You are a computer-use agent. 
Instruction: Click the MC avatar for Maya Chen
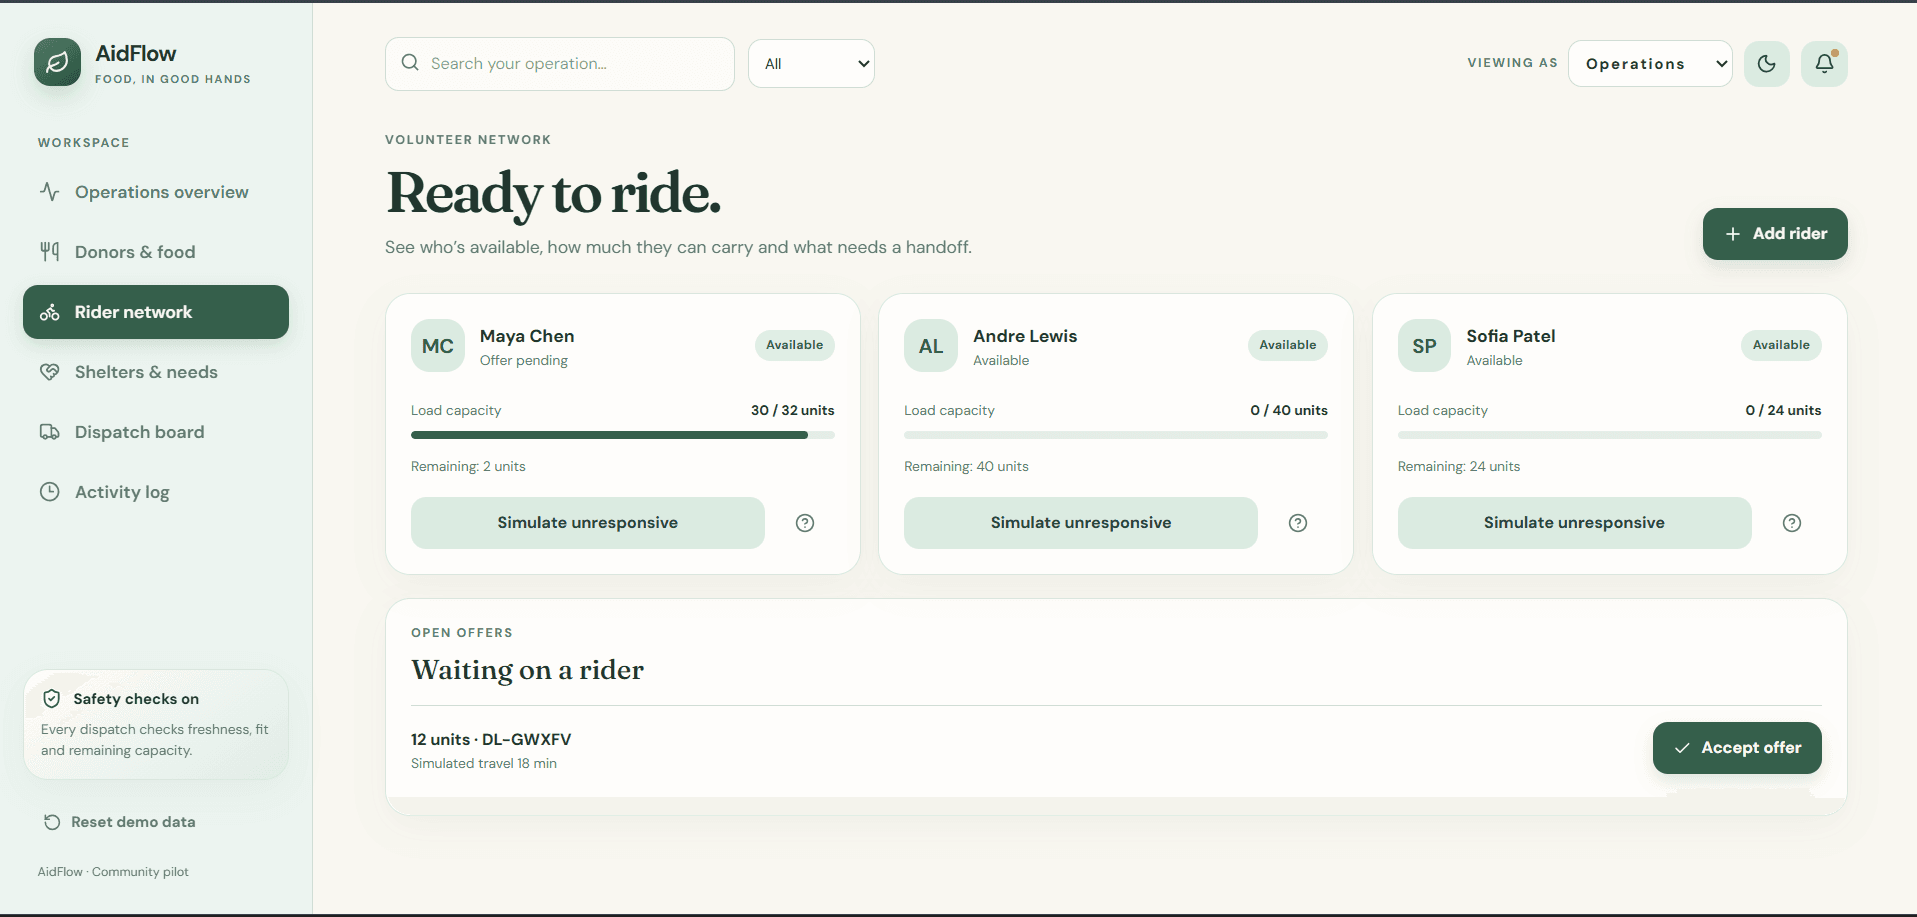point(438,346)
